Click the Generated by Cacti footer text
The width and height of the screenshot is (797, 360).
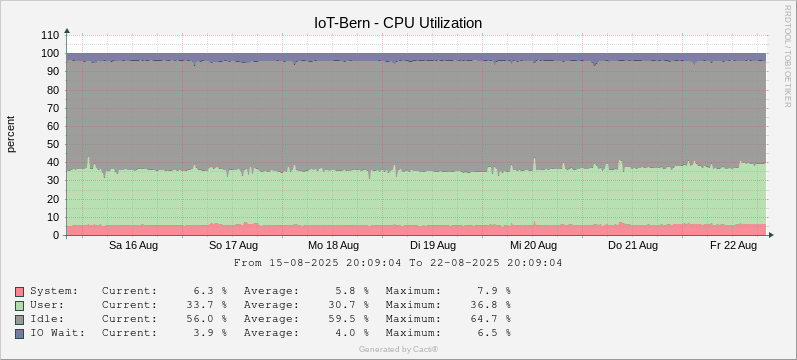coord(398,349)
